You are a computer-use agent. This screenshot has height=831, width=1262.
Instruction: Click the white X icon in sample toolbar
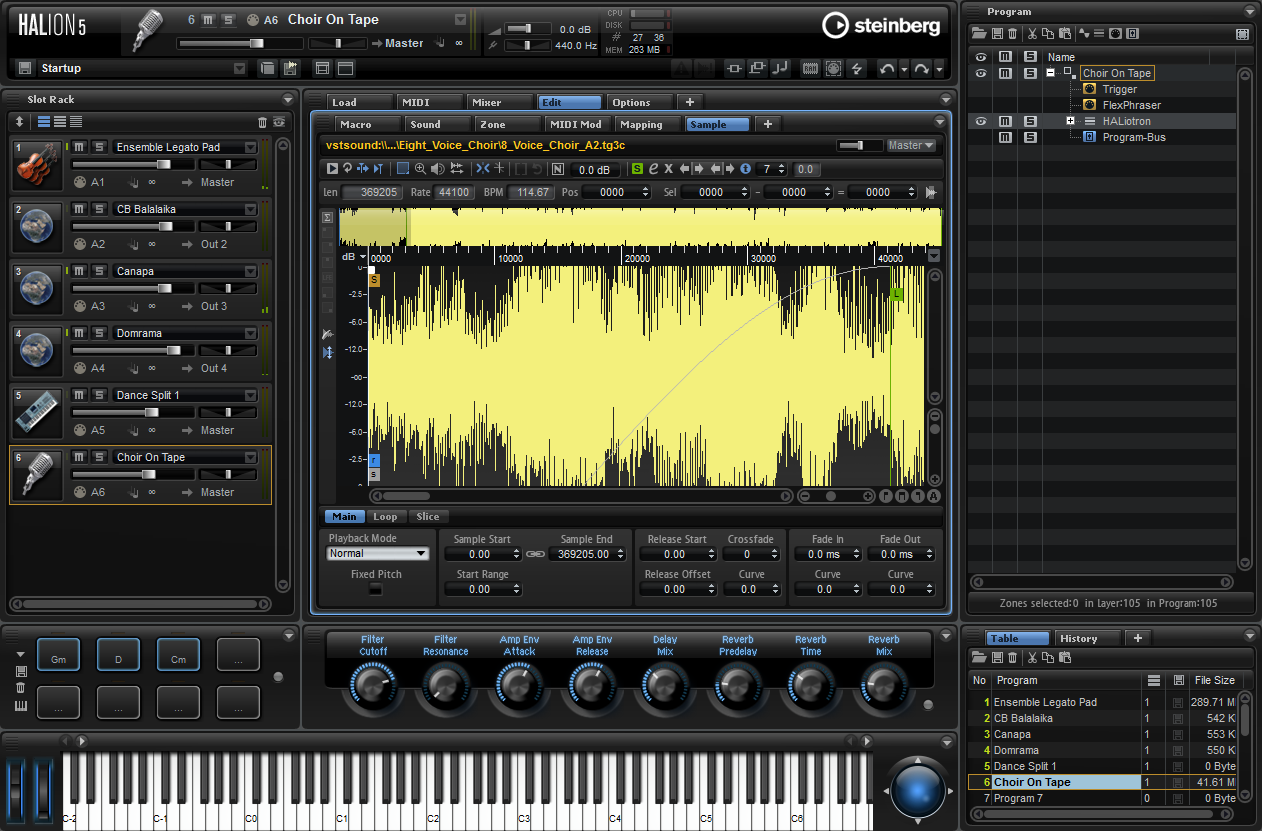pyautogui.click(x=669, y=169)
